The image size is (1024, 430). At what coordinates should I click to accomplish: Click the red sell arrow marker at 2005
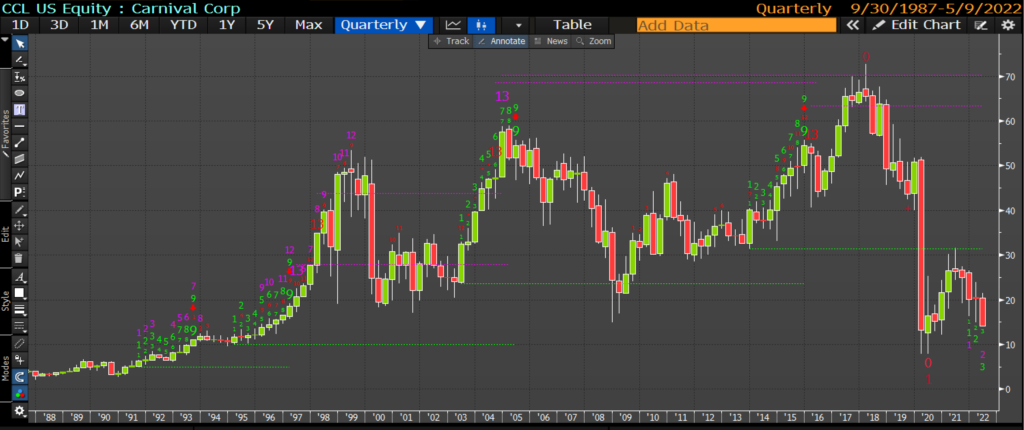pos(516,117)
